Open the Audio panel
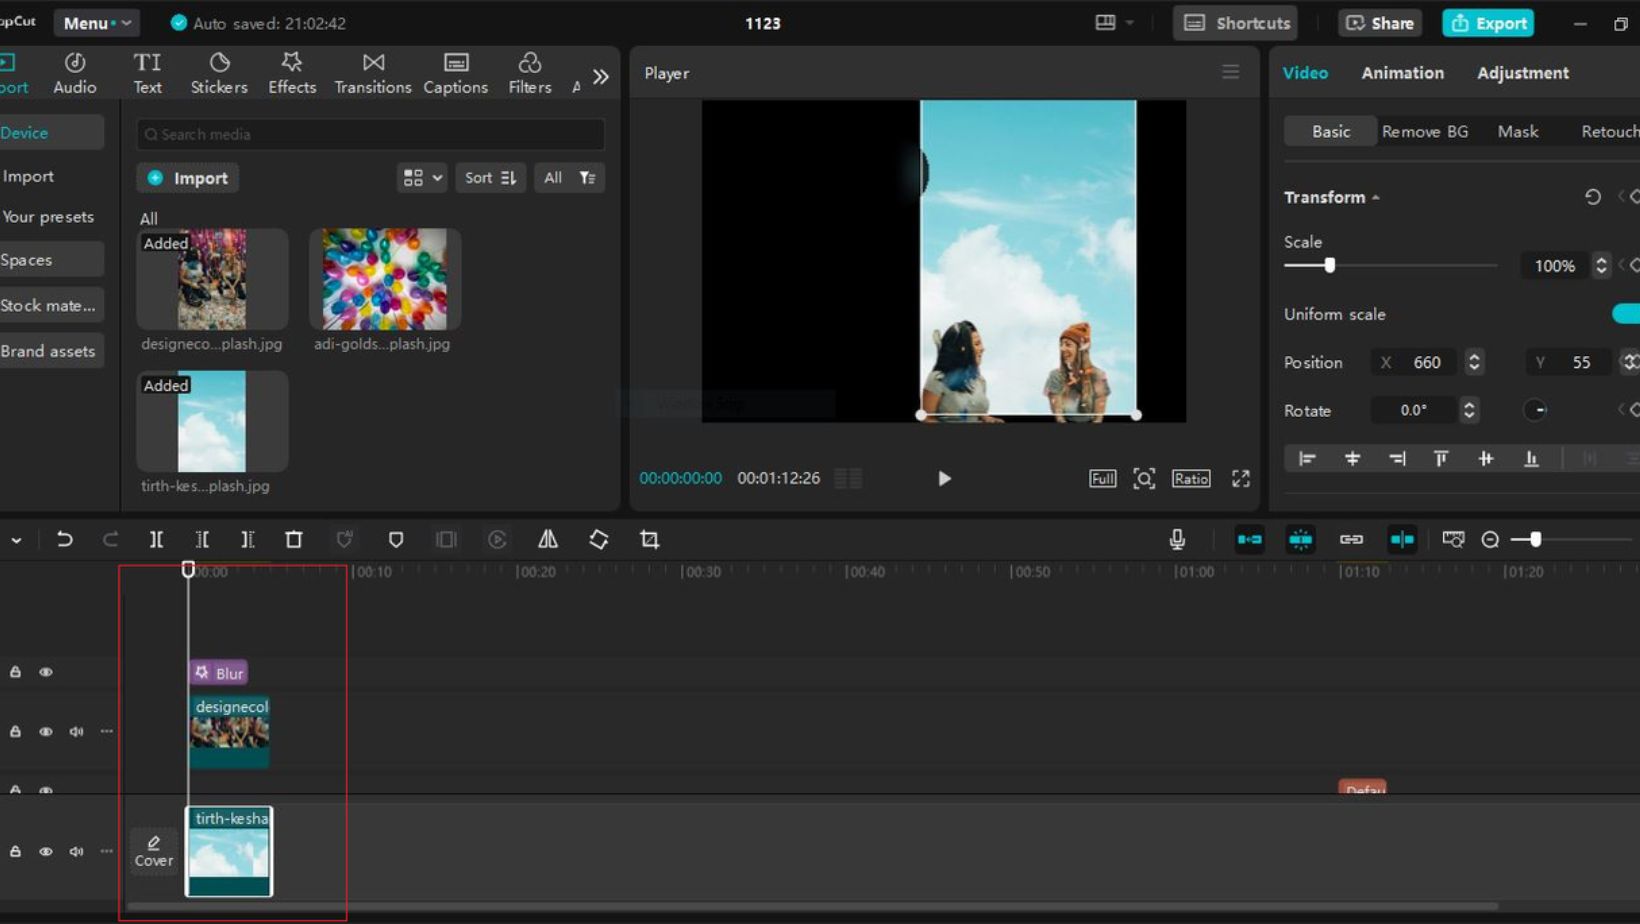 coord(75,73)
